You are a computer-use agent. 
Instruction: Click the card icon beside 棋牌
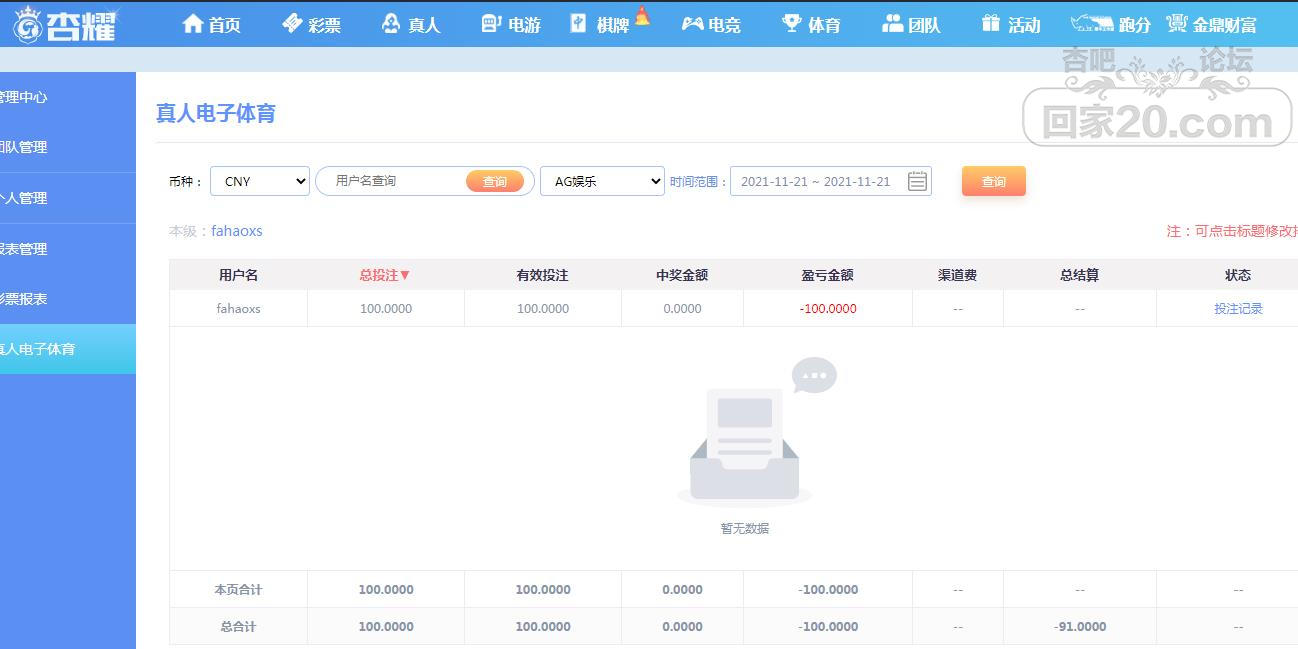(x=579, y=23)
